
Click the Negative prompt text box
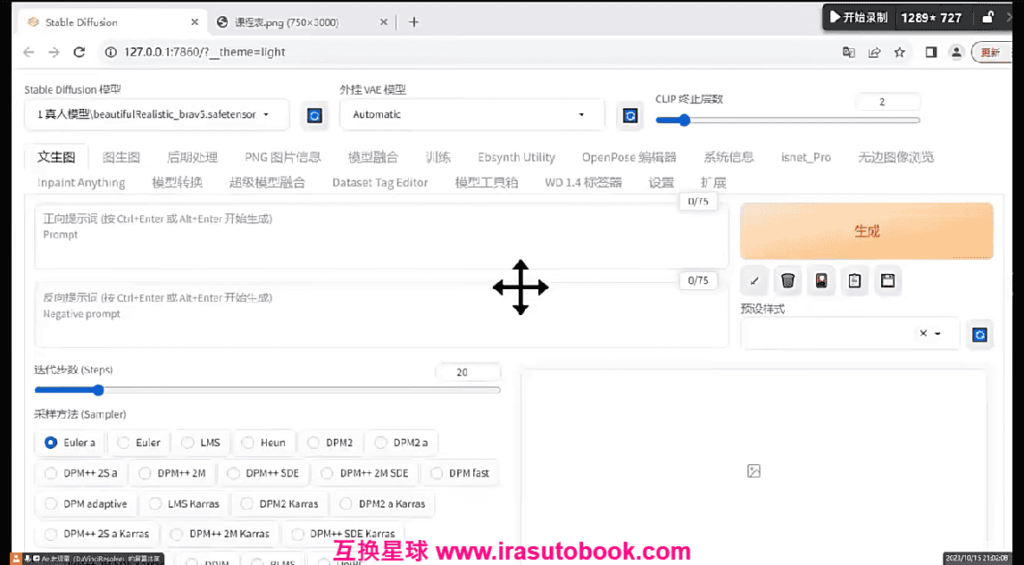[381, 315]
